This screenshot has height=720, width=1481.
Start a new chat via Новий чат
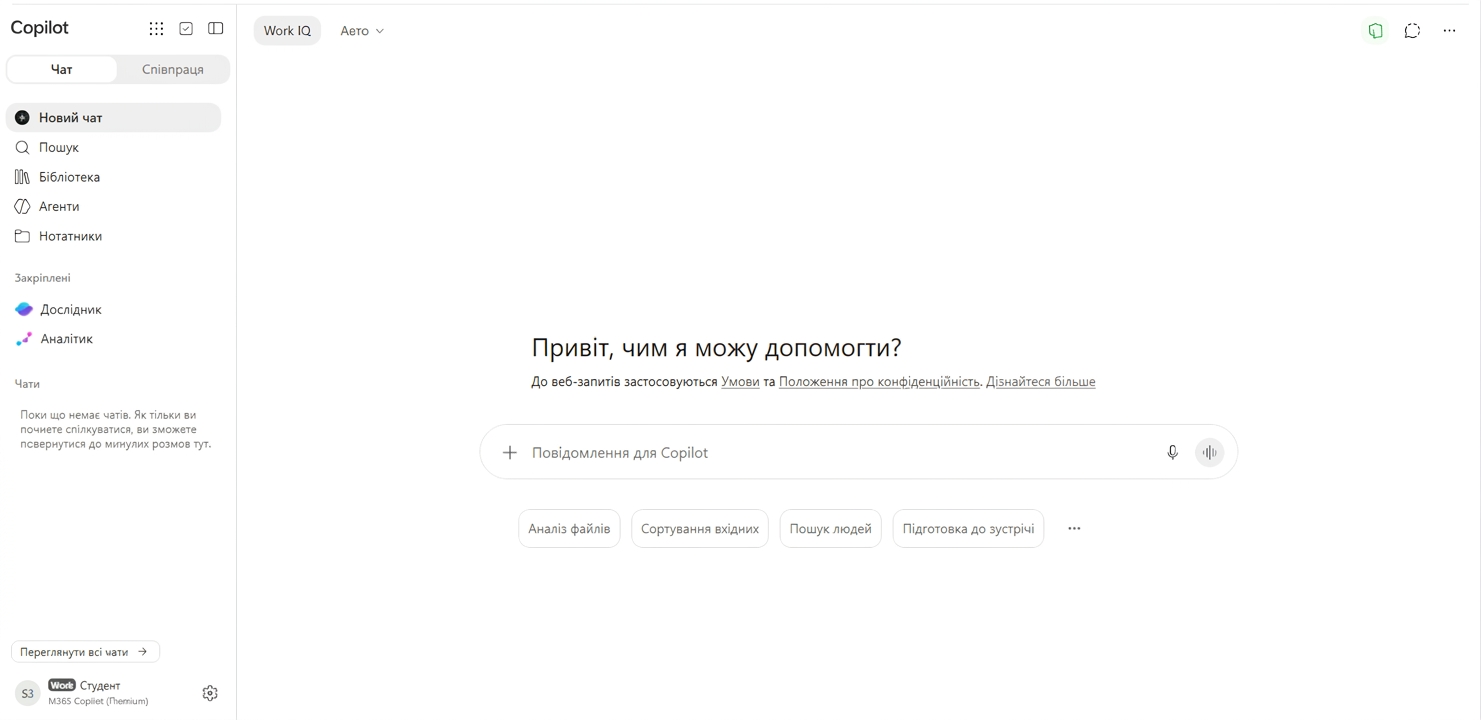pyautogui.click(x=113, y=118)
